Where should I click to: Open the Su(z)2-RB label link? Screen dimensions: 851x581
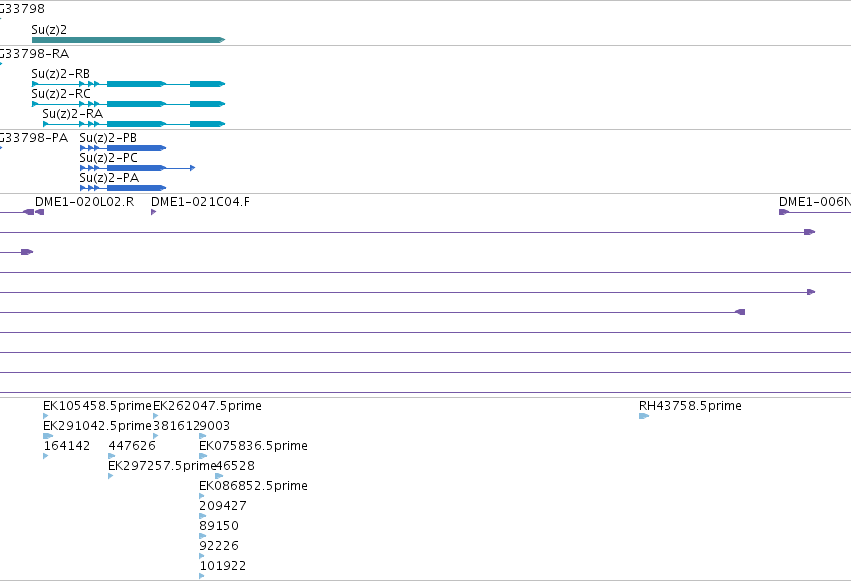60,74
